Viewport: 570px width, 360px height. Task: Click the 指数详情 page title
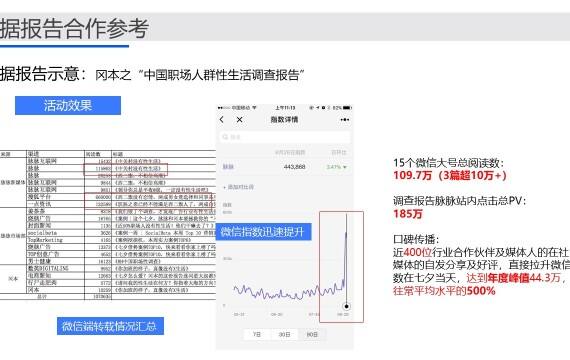click(284, 119)
